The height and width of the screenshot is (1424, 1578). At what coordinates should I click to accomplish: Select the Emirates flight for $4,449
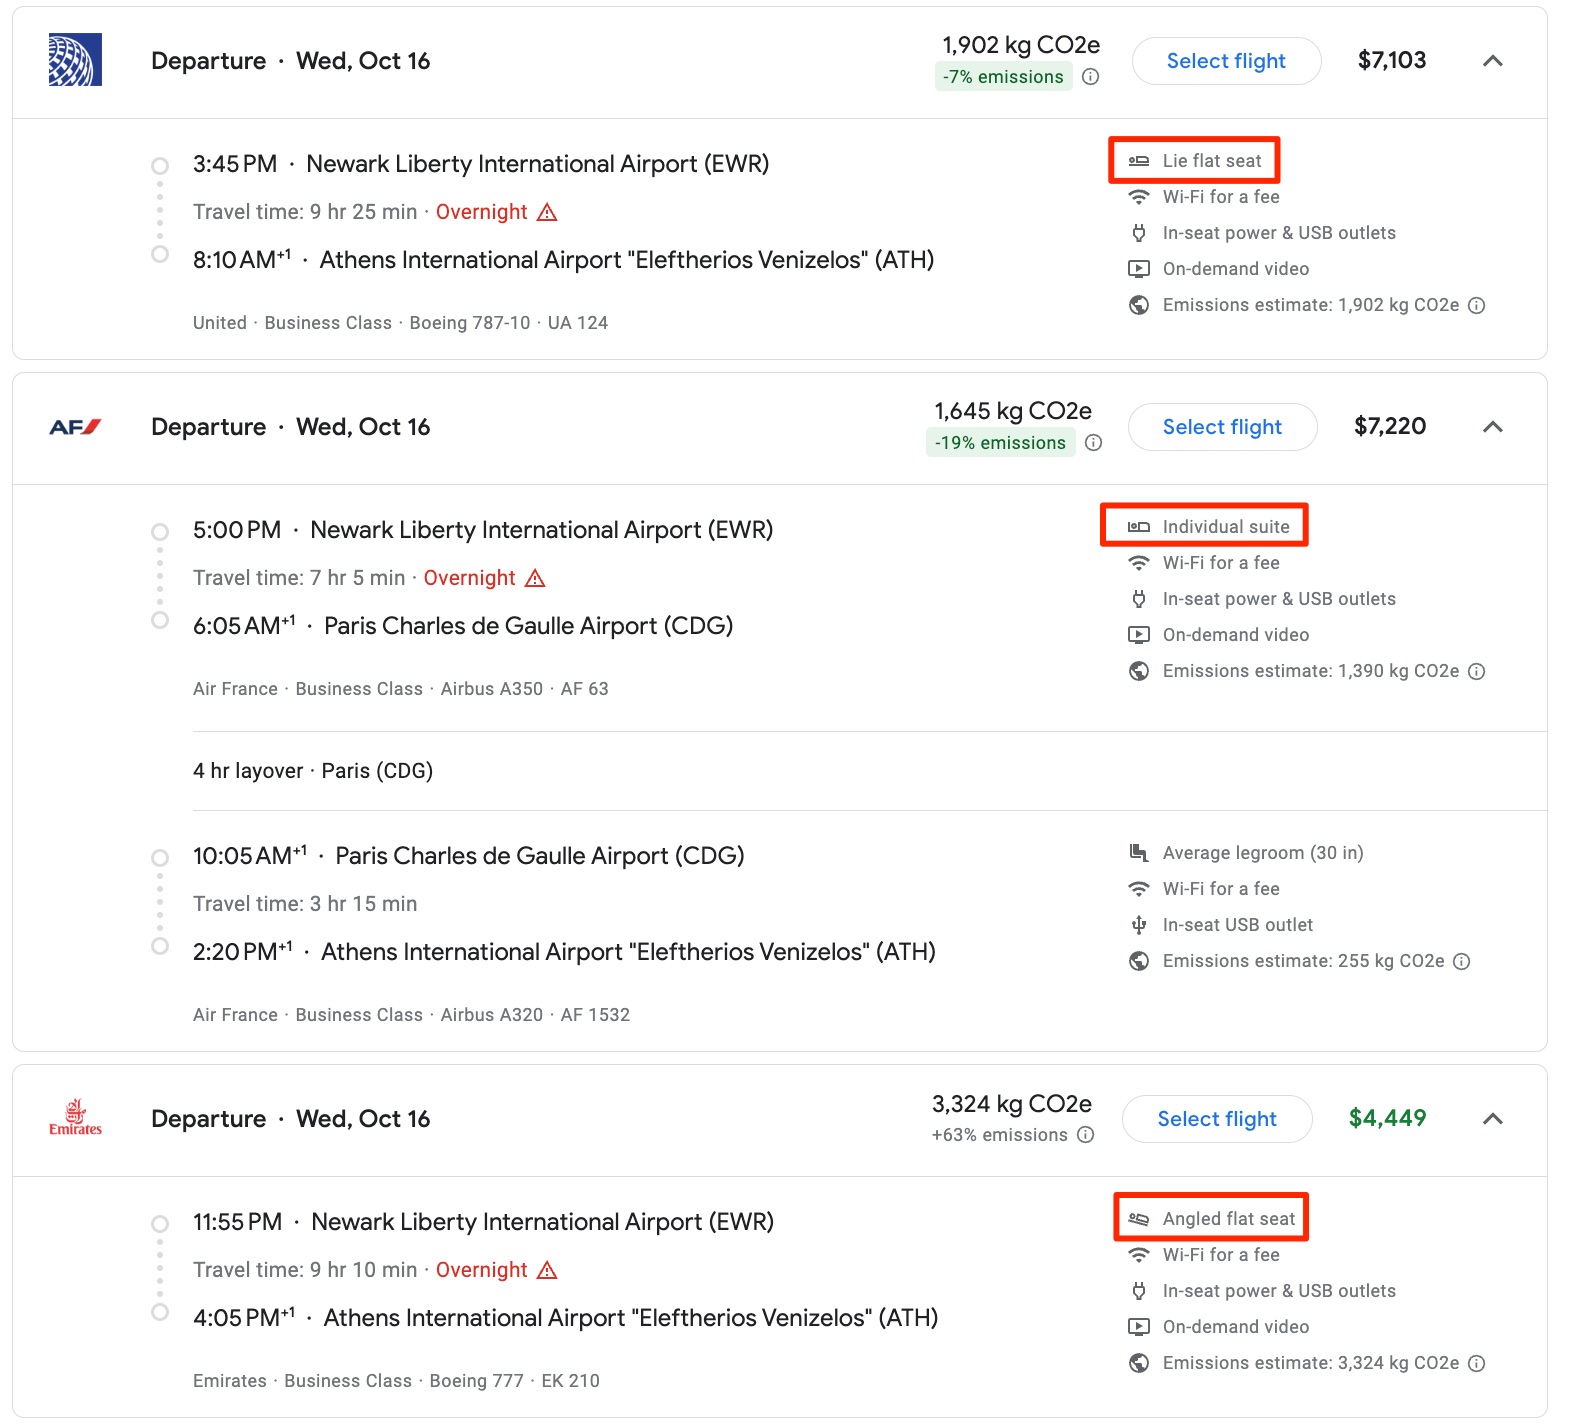point(1217,1119)
